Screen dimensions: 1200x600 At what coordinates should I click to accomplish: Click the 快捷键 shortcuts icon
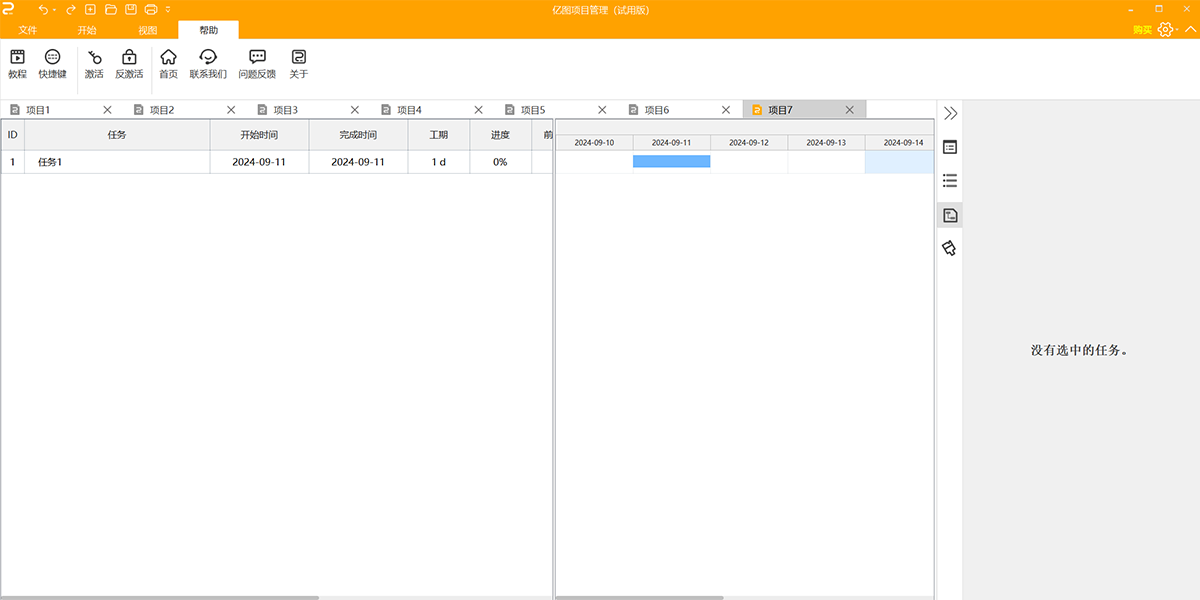(x=52, y=64)
